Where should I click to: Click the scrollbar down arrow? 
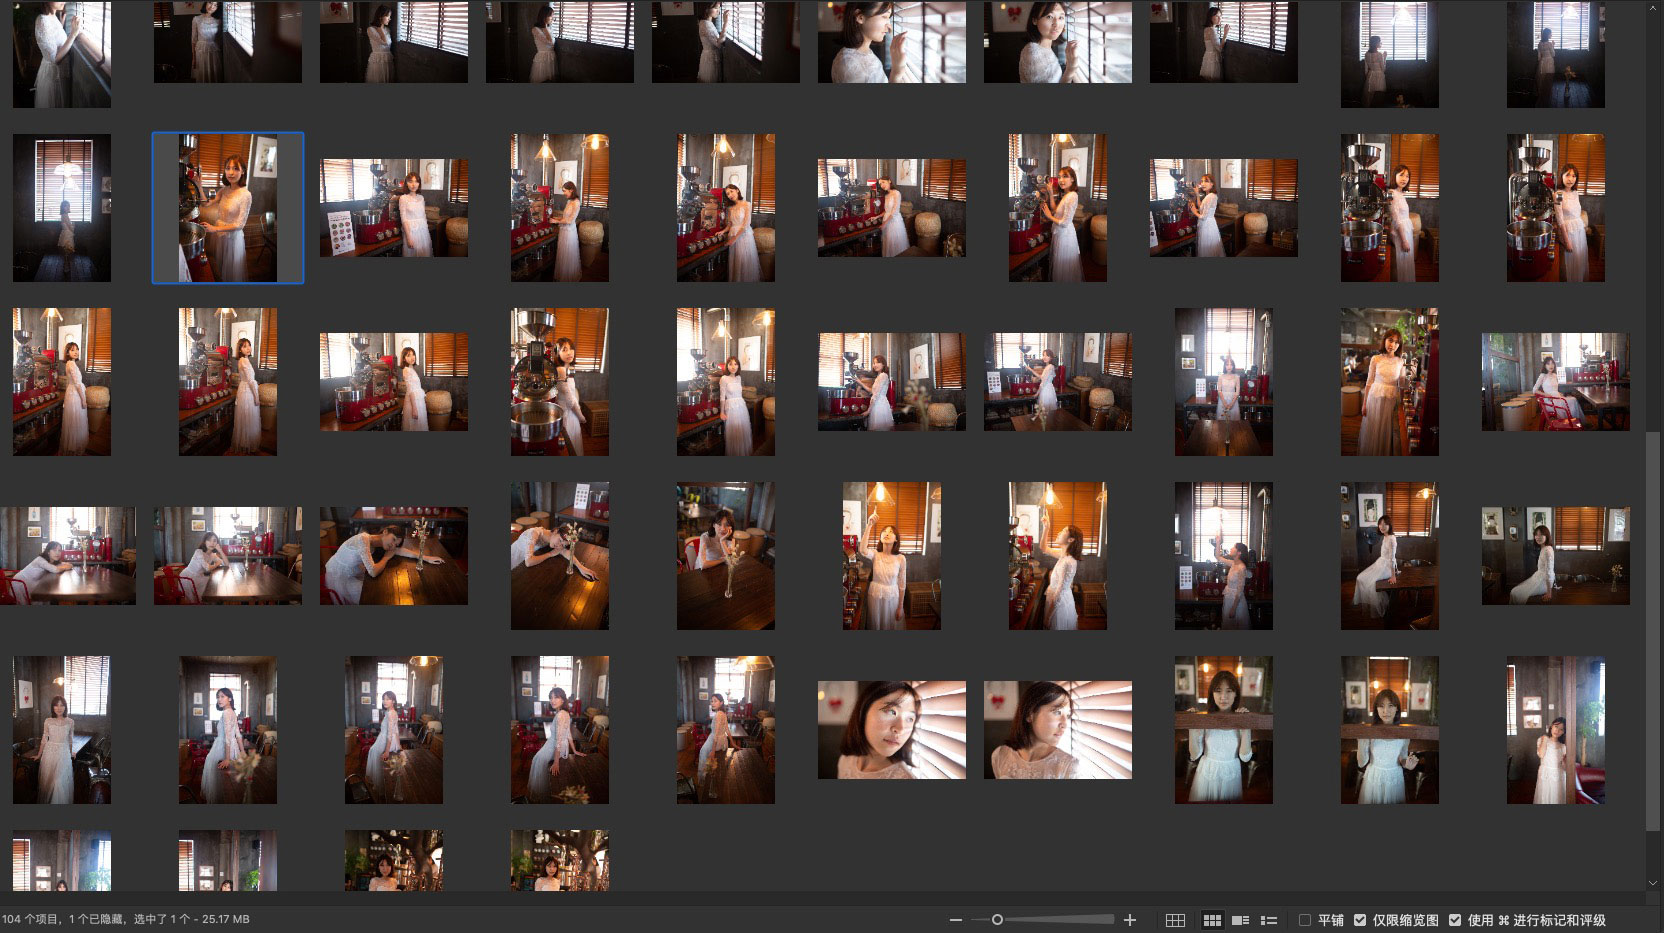click(x=1653, y=884)
